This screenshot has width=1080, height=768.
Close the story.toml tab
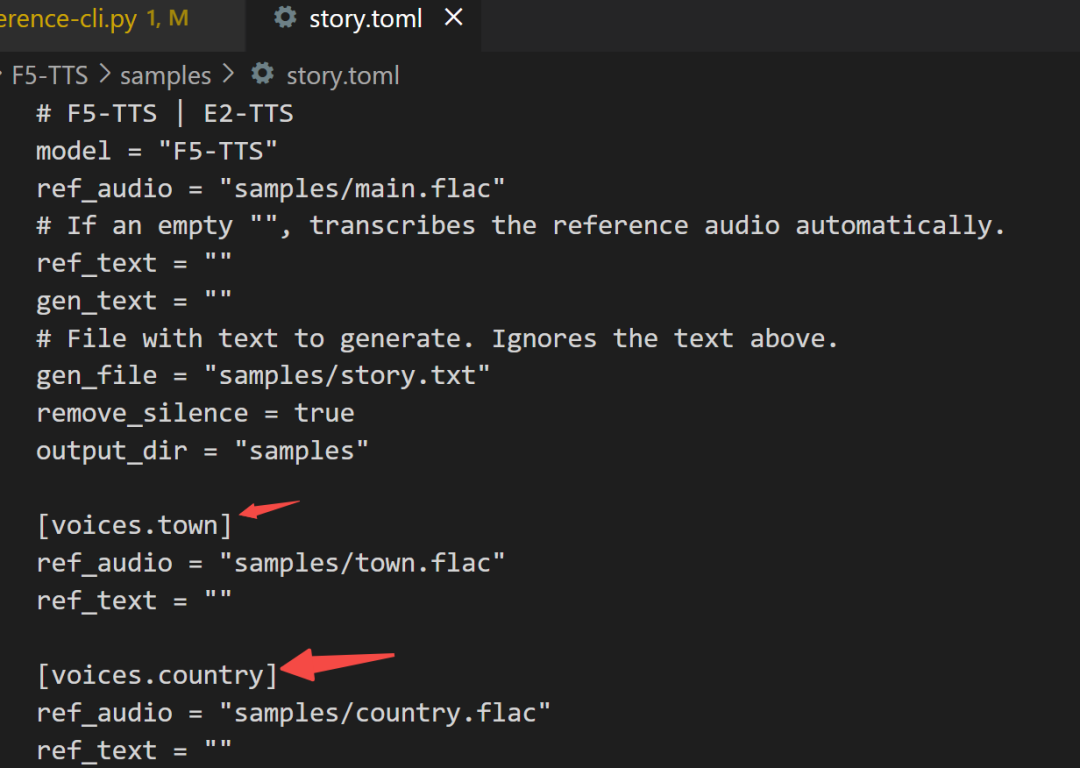tap(453, 17)
